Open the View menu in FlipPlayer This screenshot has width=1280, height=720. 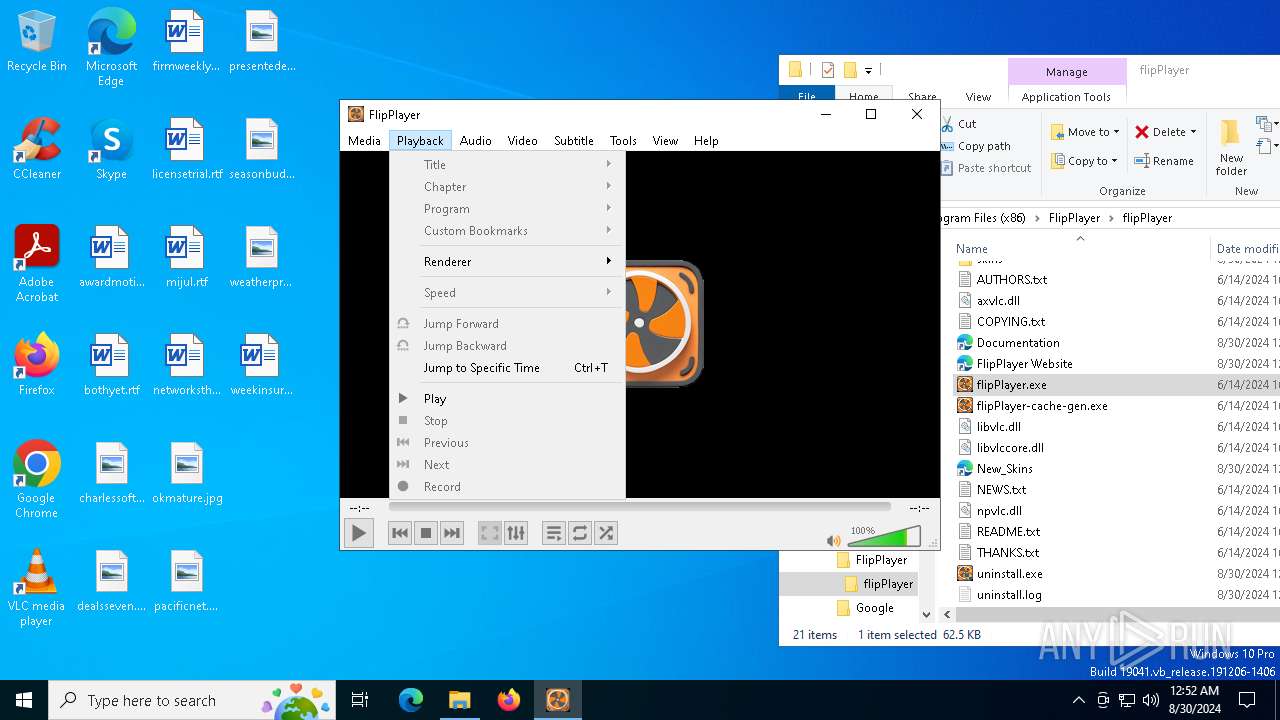pyautogui.click(x=665, y=141)
